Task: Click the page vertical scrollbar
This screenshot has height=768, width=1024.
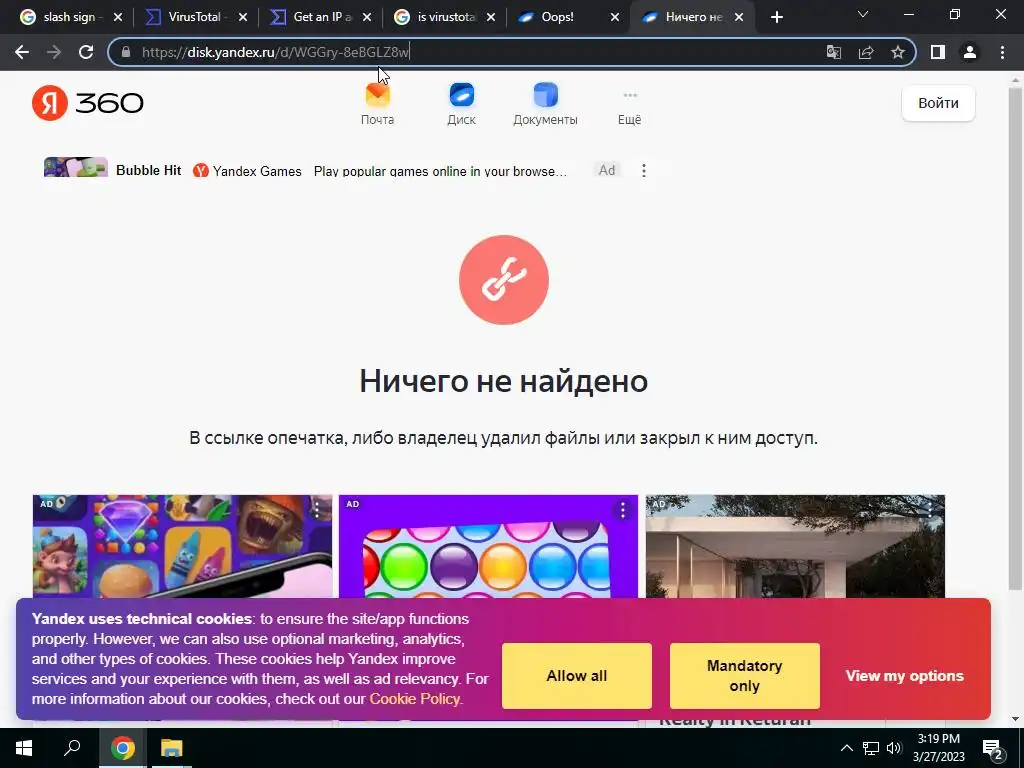Action: point(1016,340)
